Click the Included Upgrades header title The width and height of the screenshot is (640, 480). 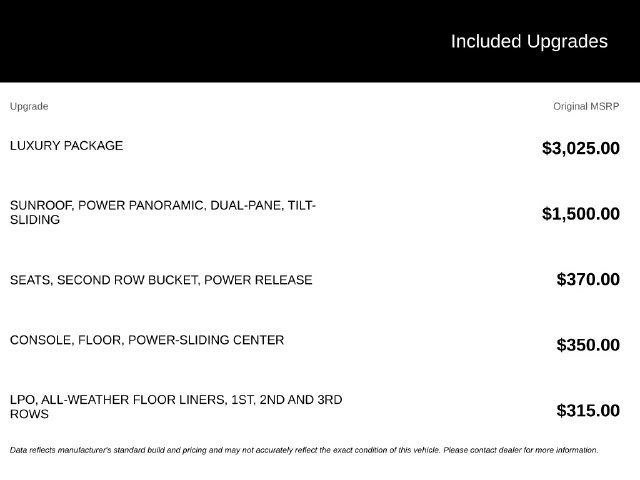[529, 41]
